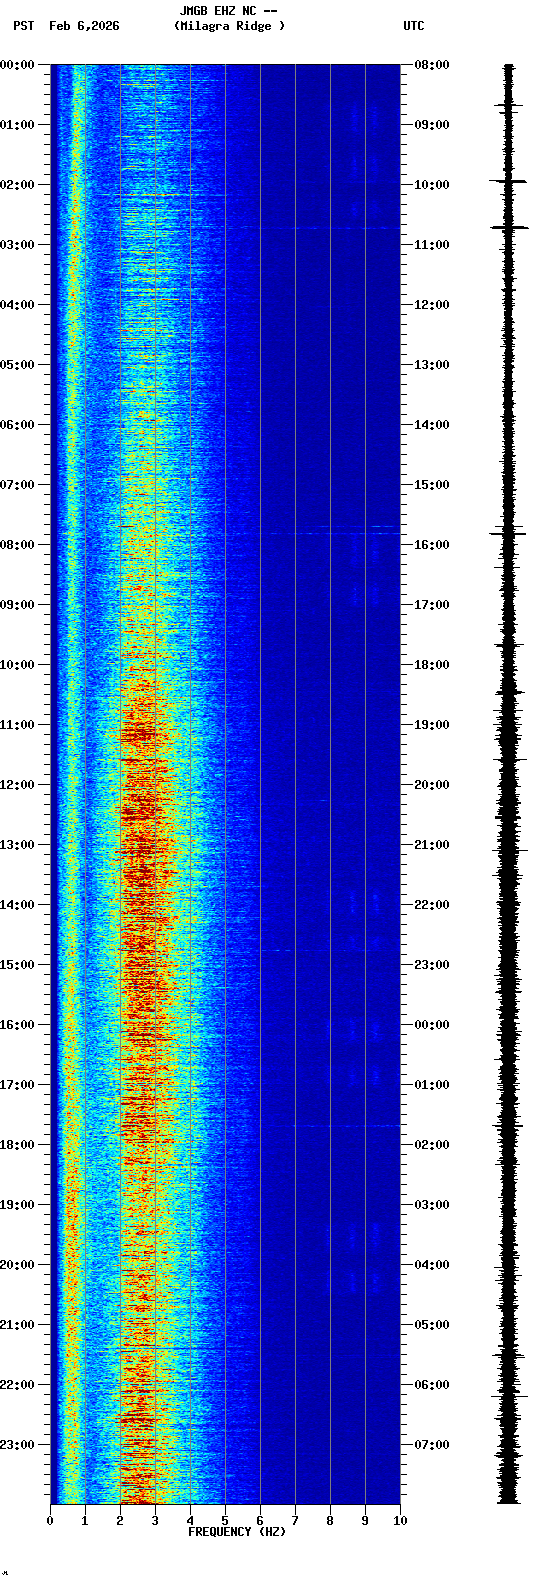Select PST axis time label 03:00

click(x=17, y=245)
